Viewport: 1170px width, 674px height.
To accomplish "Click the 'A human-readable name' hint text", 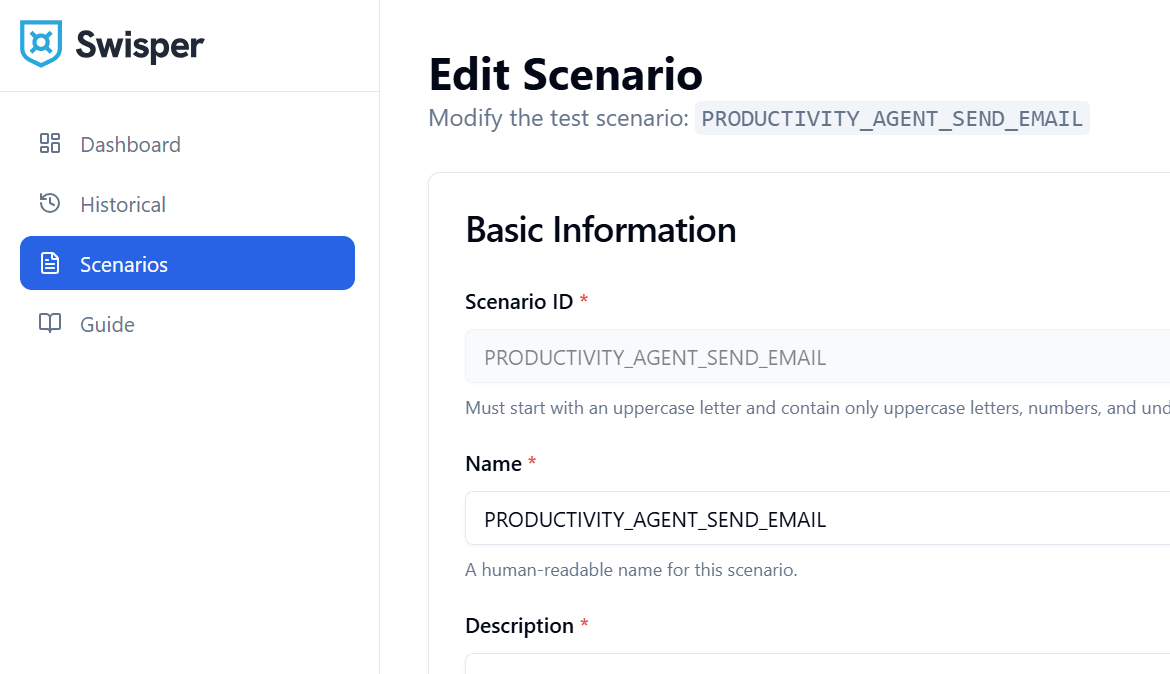I will click(x=631, y=570).
